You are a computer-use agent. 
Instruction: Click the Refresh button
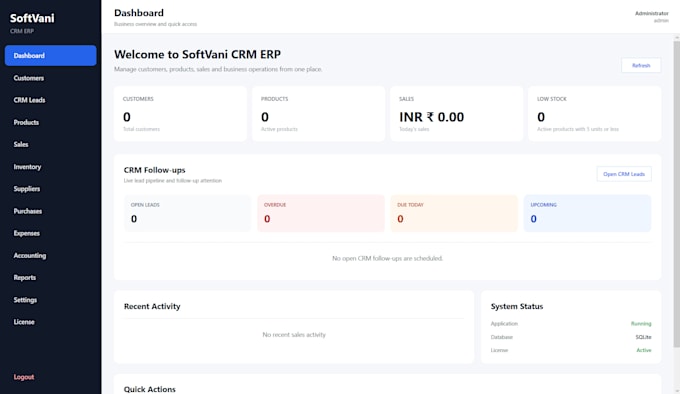click(x=641, y=65)
